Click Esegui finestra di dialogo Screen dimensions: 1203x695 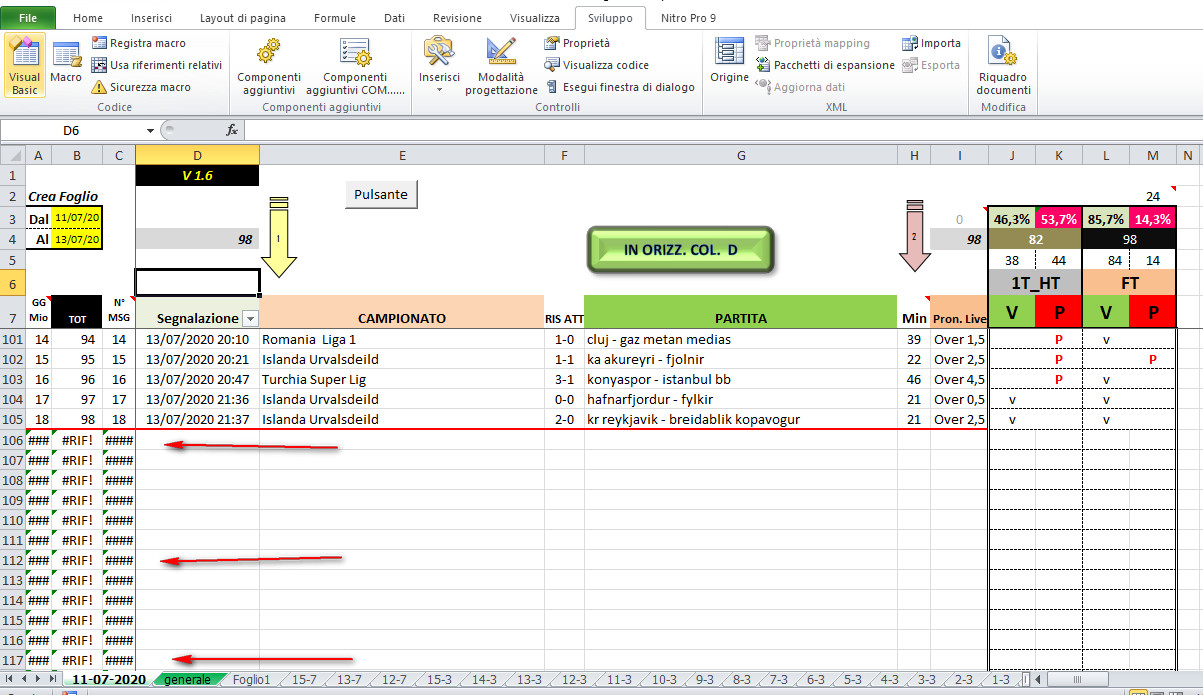point(619,87)
